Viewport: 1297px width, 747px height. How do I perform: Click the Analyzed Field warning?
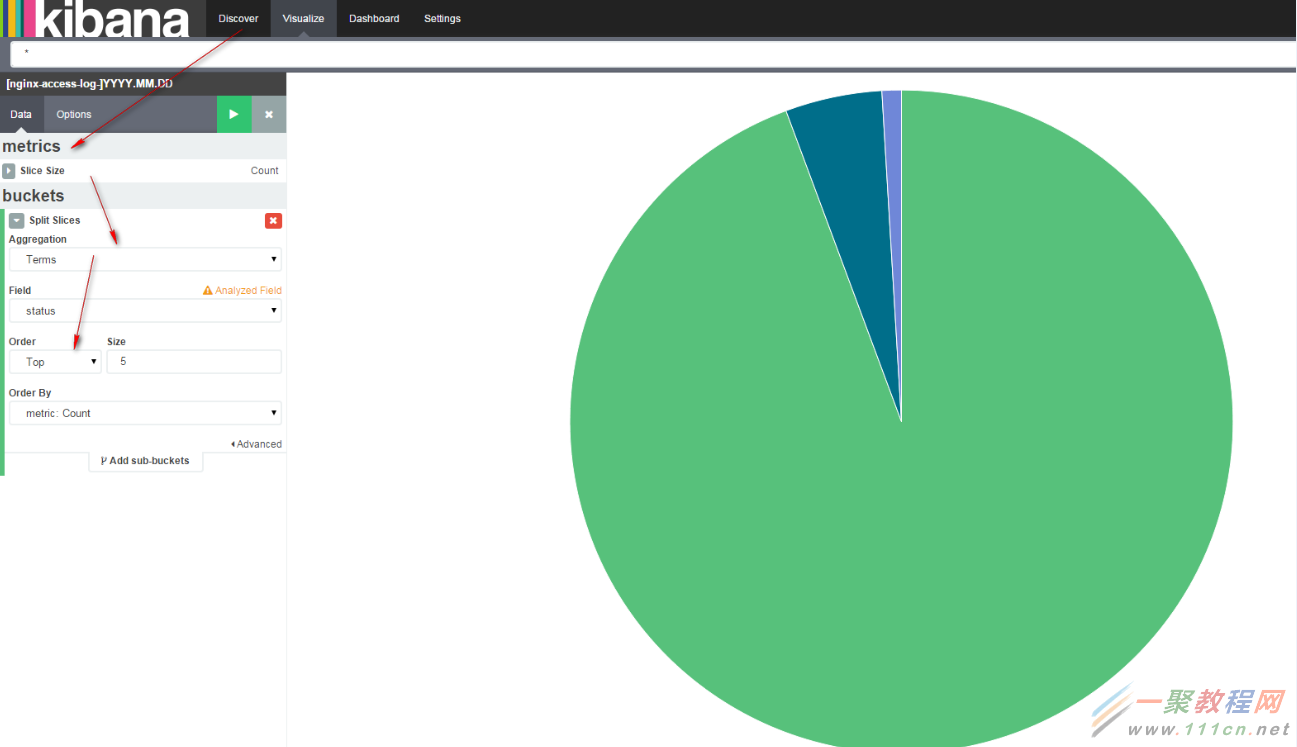point(242,290)
